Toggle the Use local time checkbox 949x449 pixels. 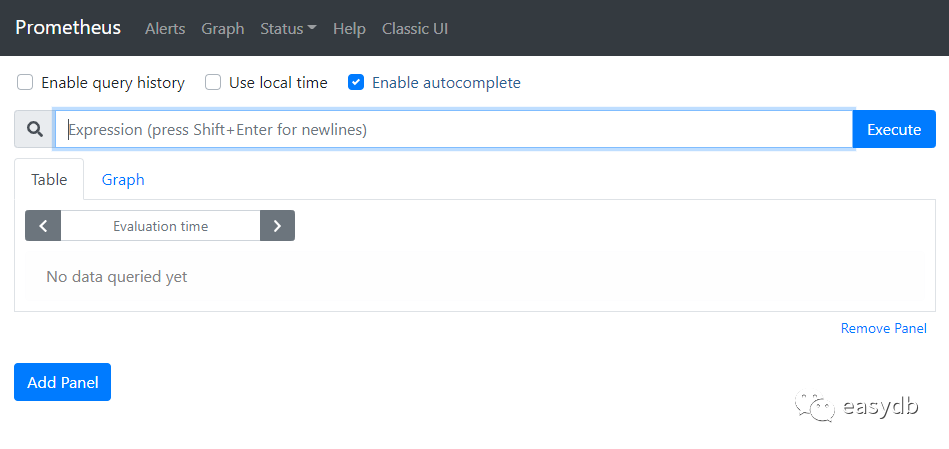pyautogui.click(x=213, y=83)
